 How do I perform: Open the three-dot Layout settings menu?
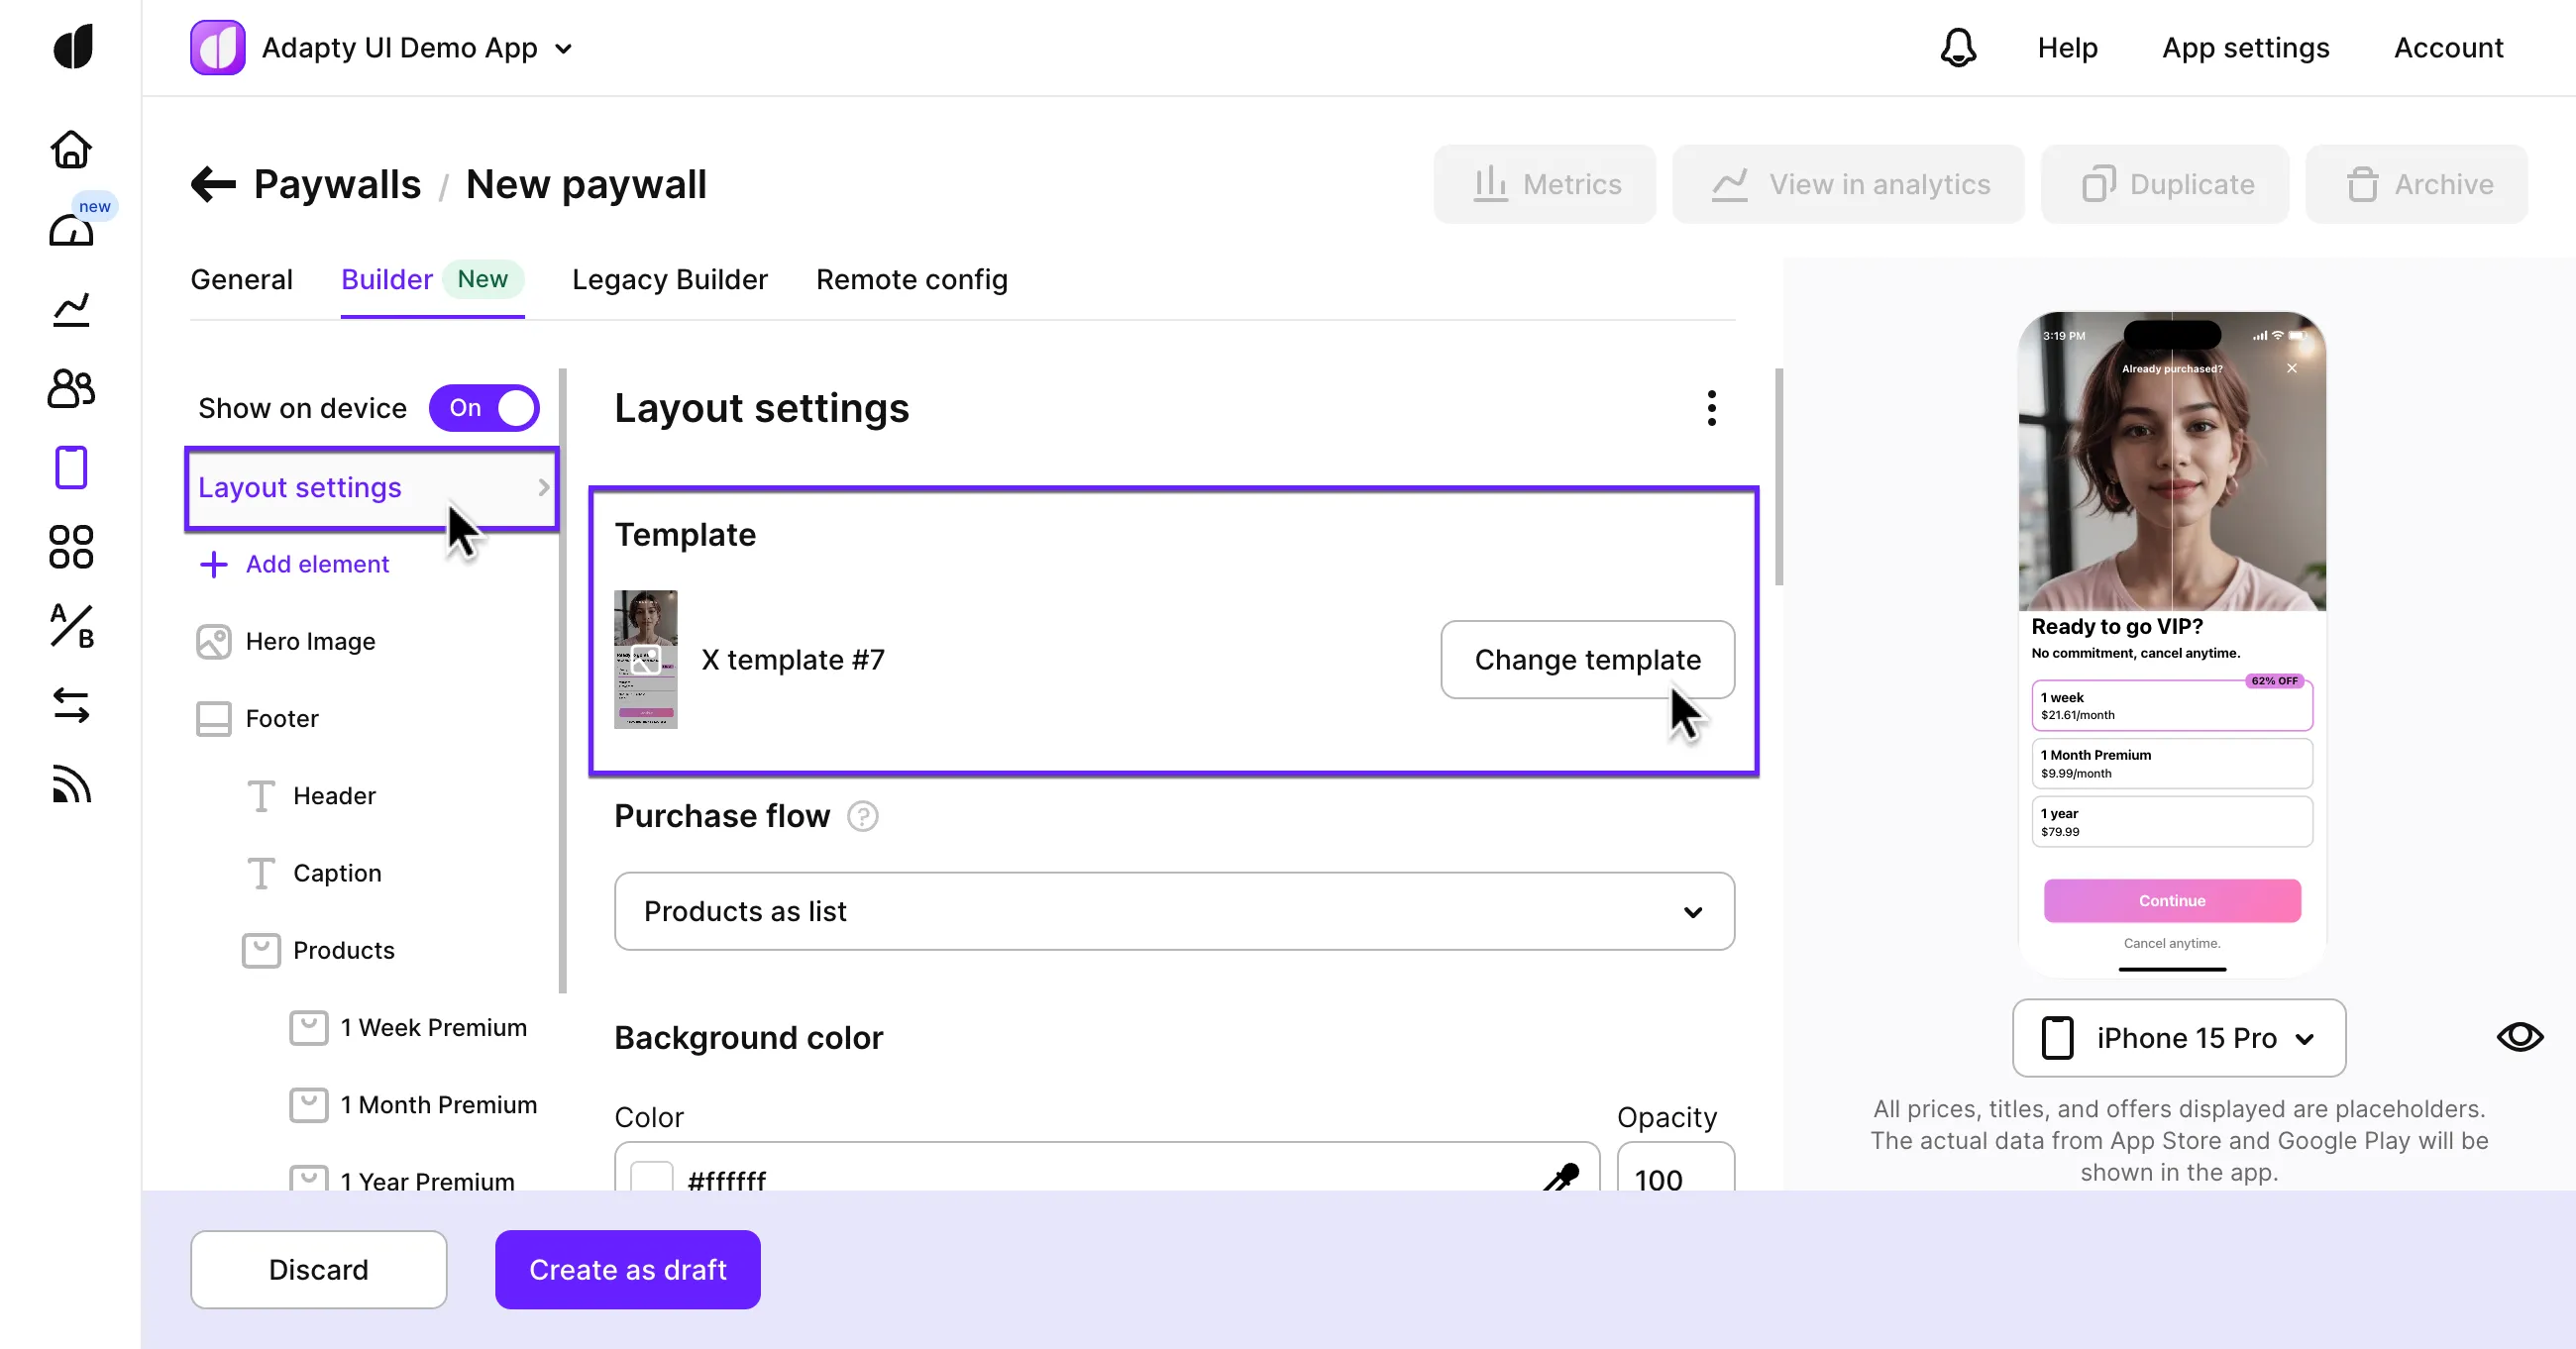click(x=1712, y=408)
